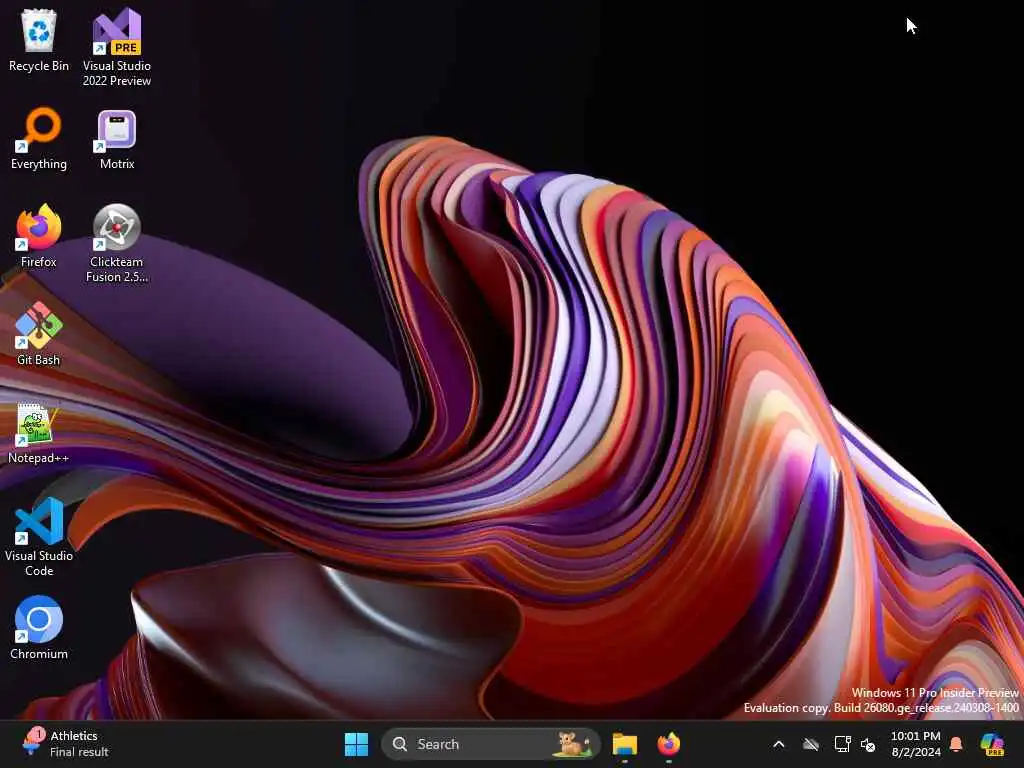
Task: Select the Motrix desktop shortcut
Action: click(x=117, y=138)
